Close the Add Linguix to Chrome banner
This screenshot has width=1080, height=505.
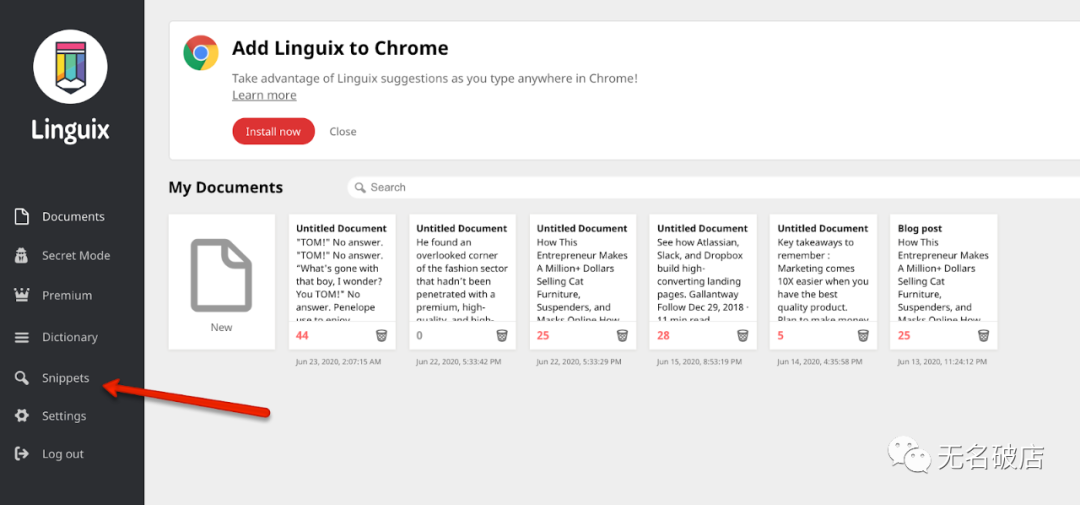click(x=342, y=131)
